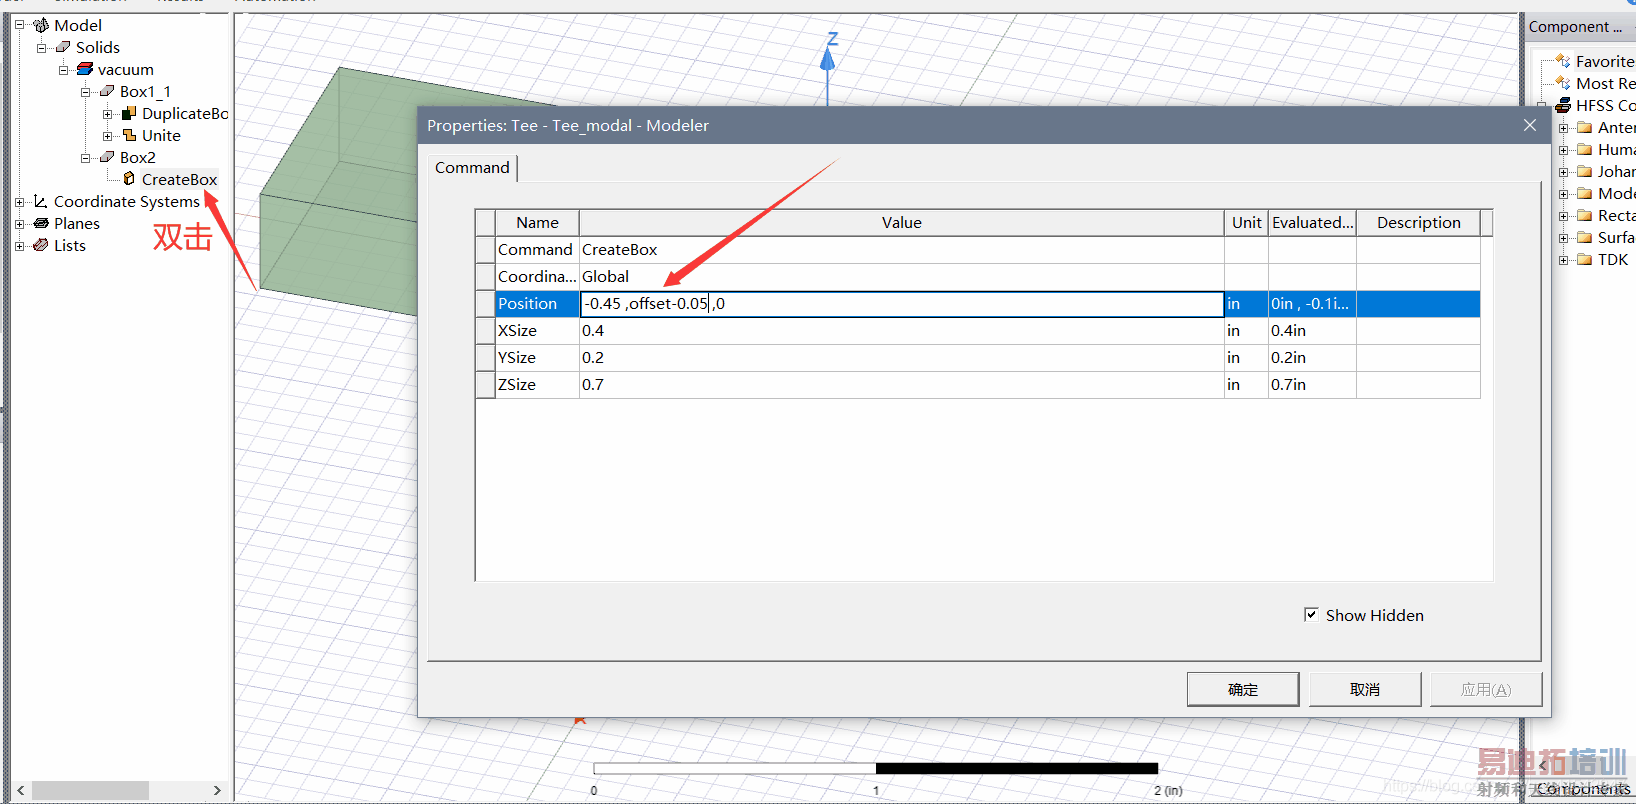Screen dimensions: 1636x804
Task: Click the Position value input field
Action: 902,304
